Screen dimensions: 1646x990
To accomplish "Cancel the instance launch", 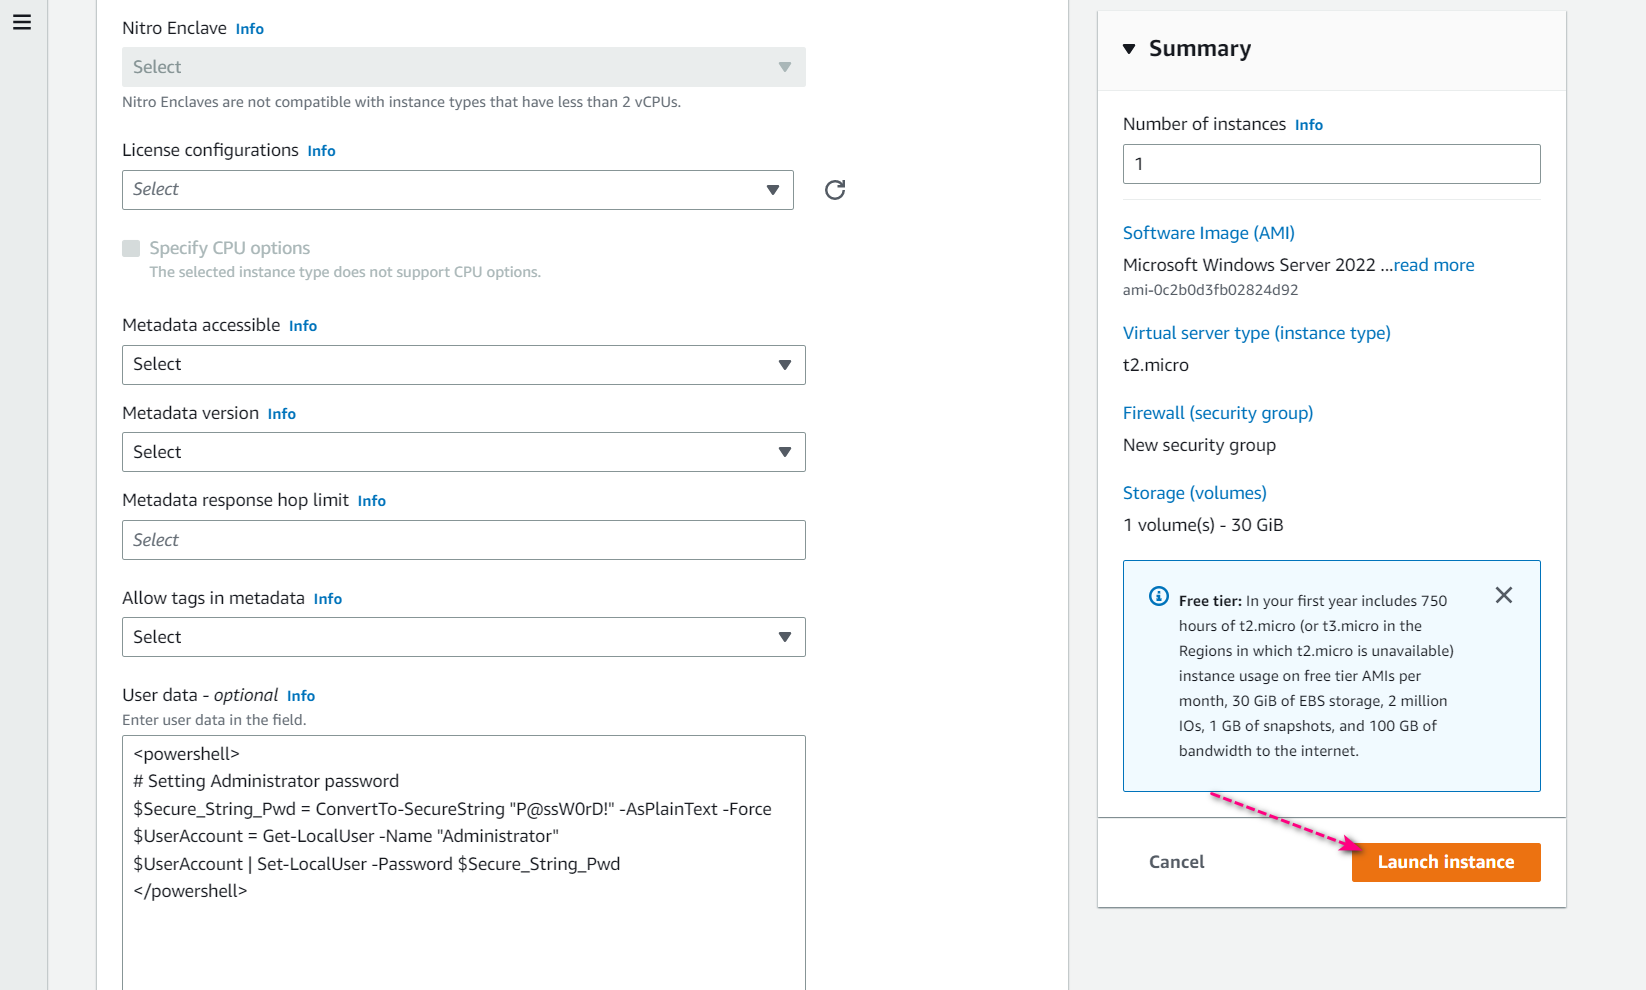I will click(1176, 862).
